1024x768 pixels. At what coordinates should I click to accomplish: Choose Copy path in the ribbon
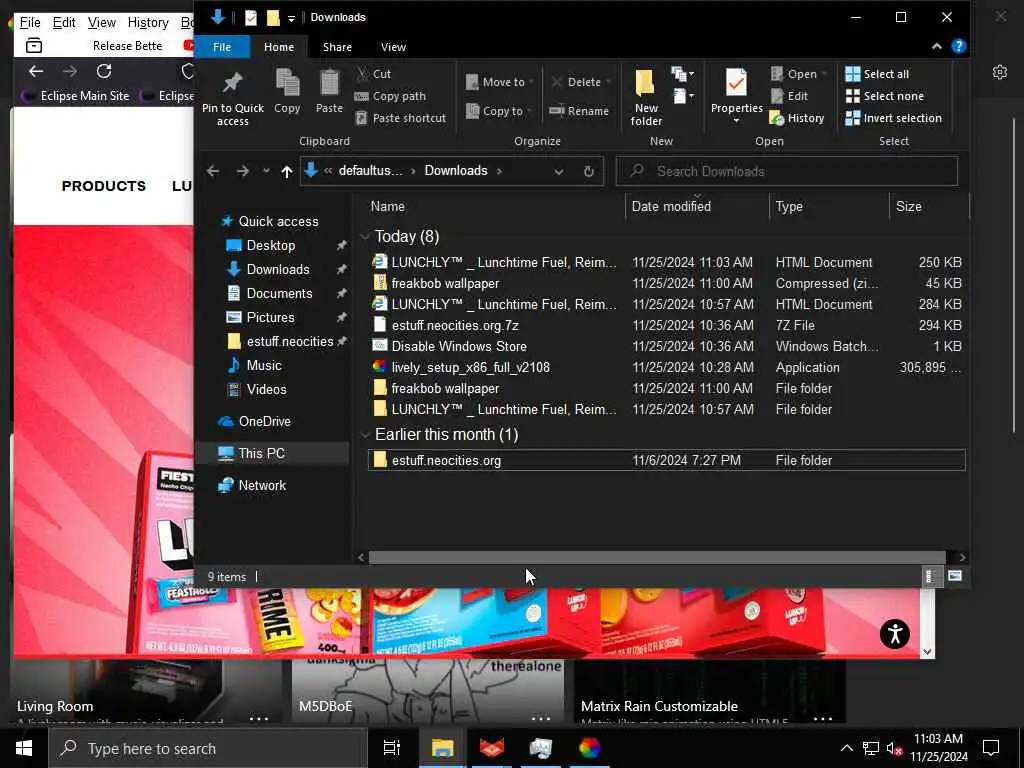click(x=390, y=96)
